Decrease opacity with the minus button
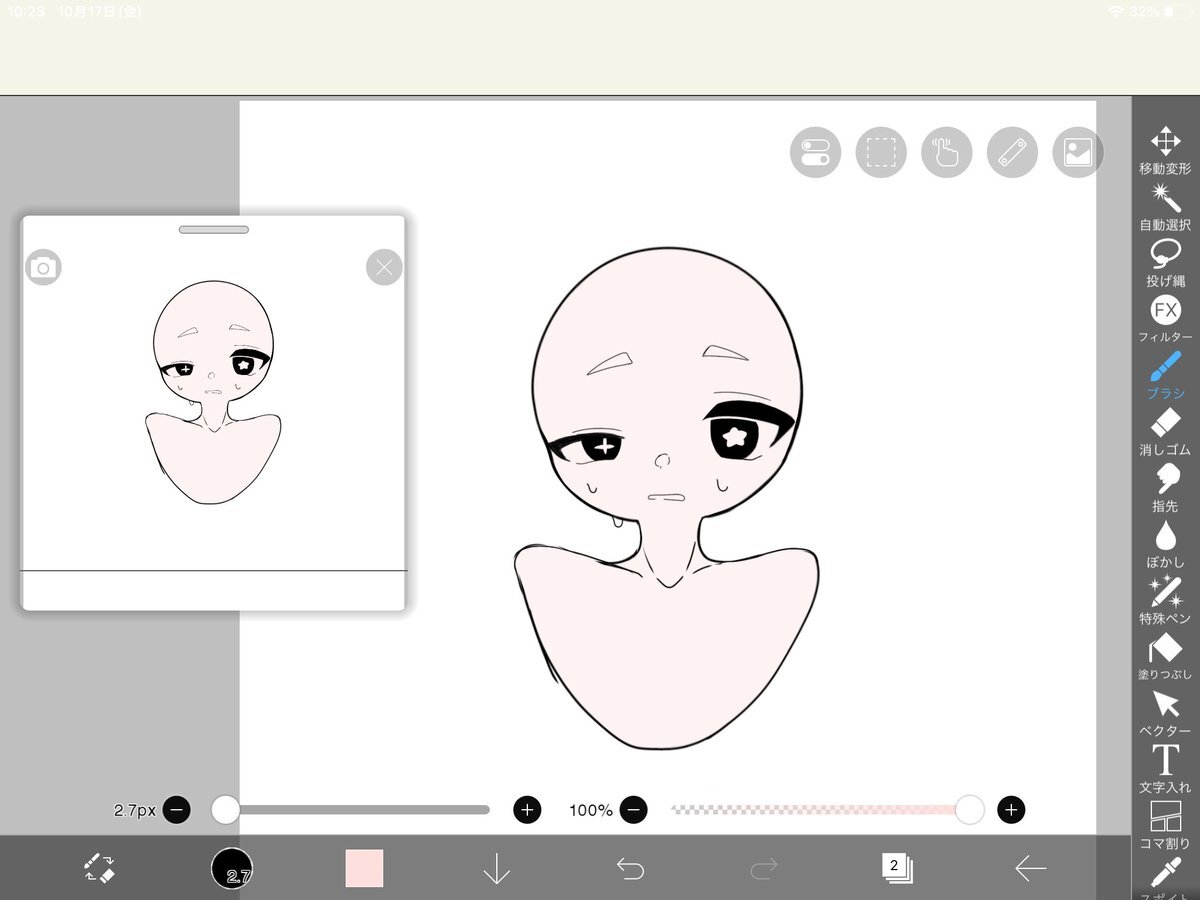The image size is (1200, 900). pos(634,810)
